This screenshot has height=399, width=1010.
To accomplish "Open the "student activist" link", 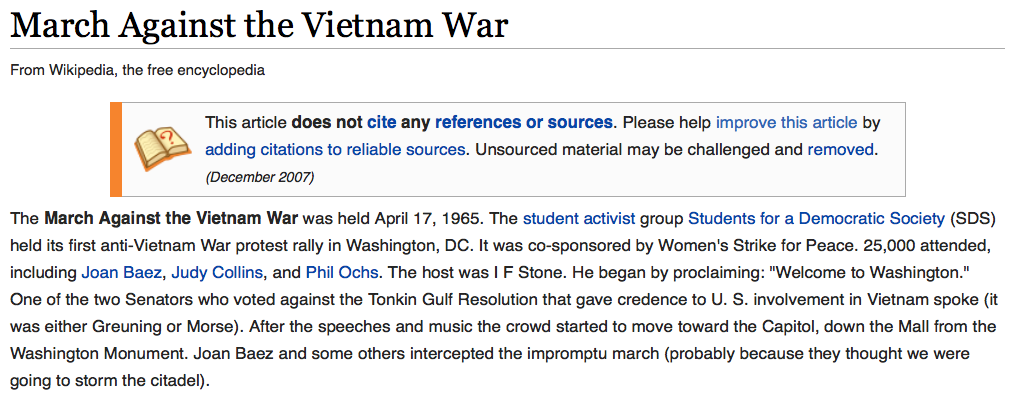I will click(579, 218).
